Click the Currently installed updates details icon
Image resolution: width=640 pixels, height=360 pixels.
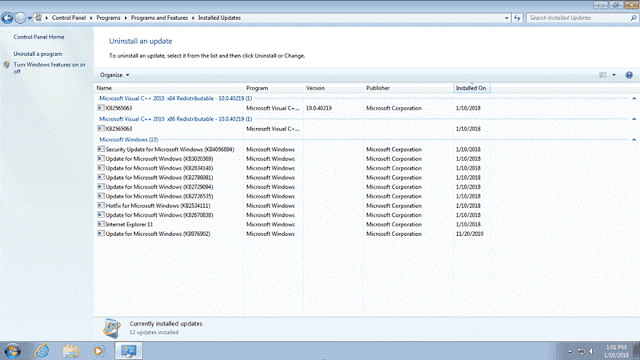point(112,328)
